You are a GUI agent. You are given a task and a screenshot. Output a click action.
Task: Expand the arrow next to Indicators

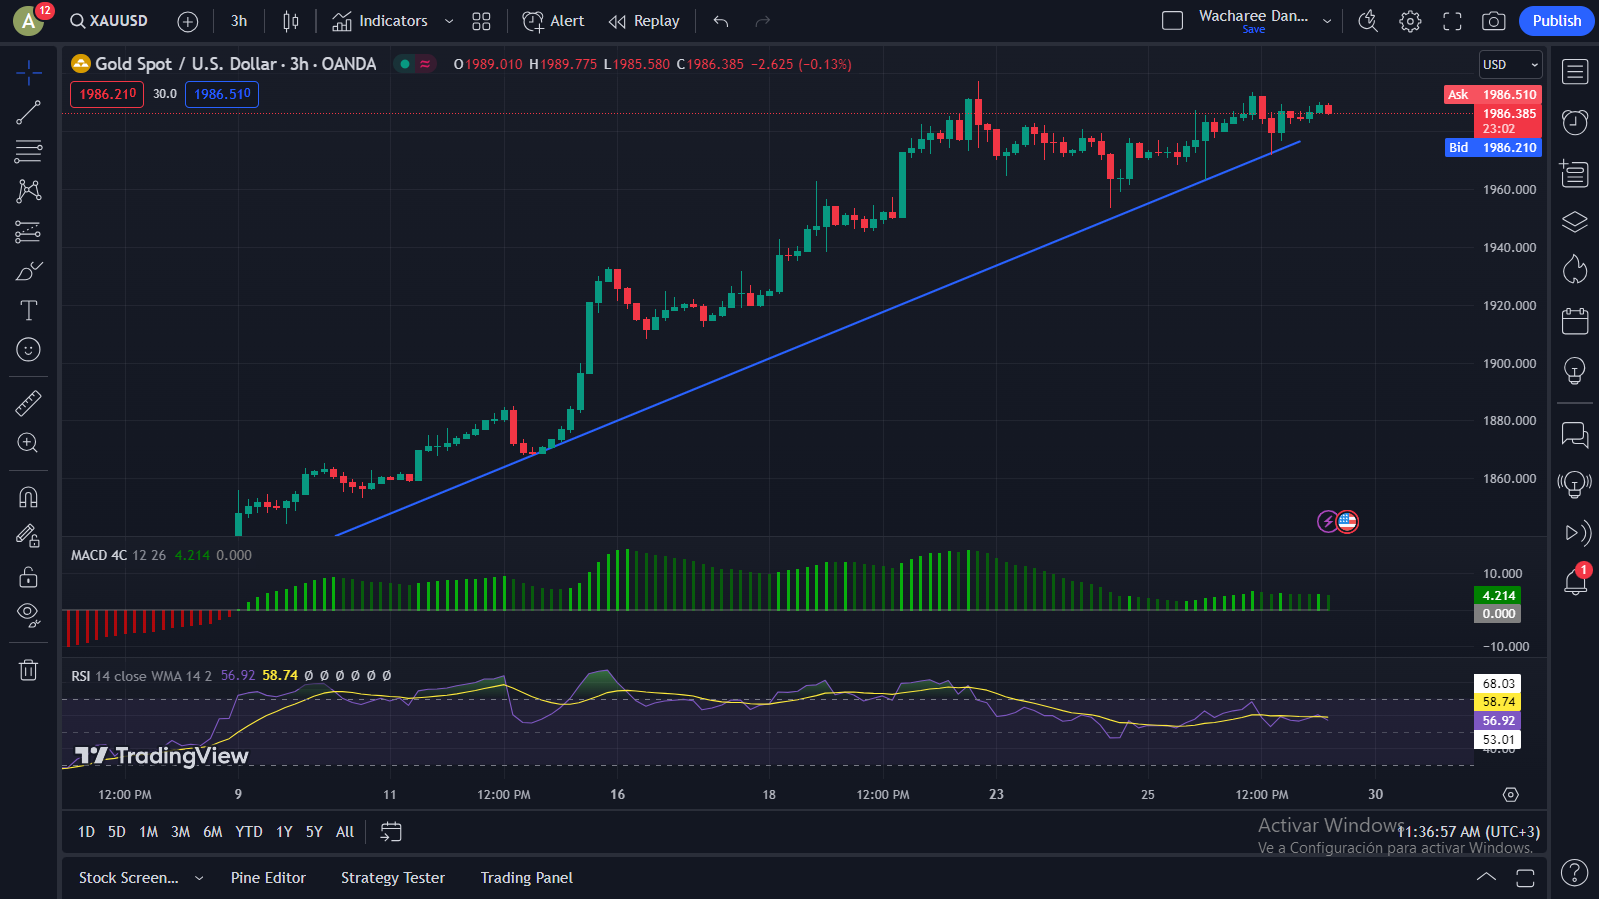coord(449,21)
